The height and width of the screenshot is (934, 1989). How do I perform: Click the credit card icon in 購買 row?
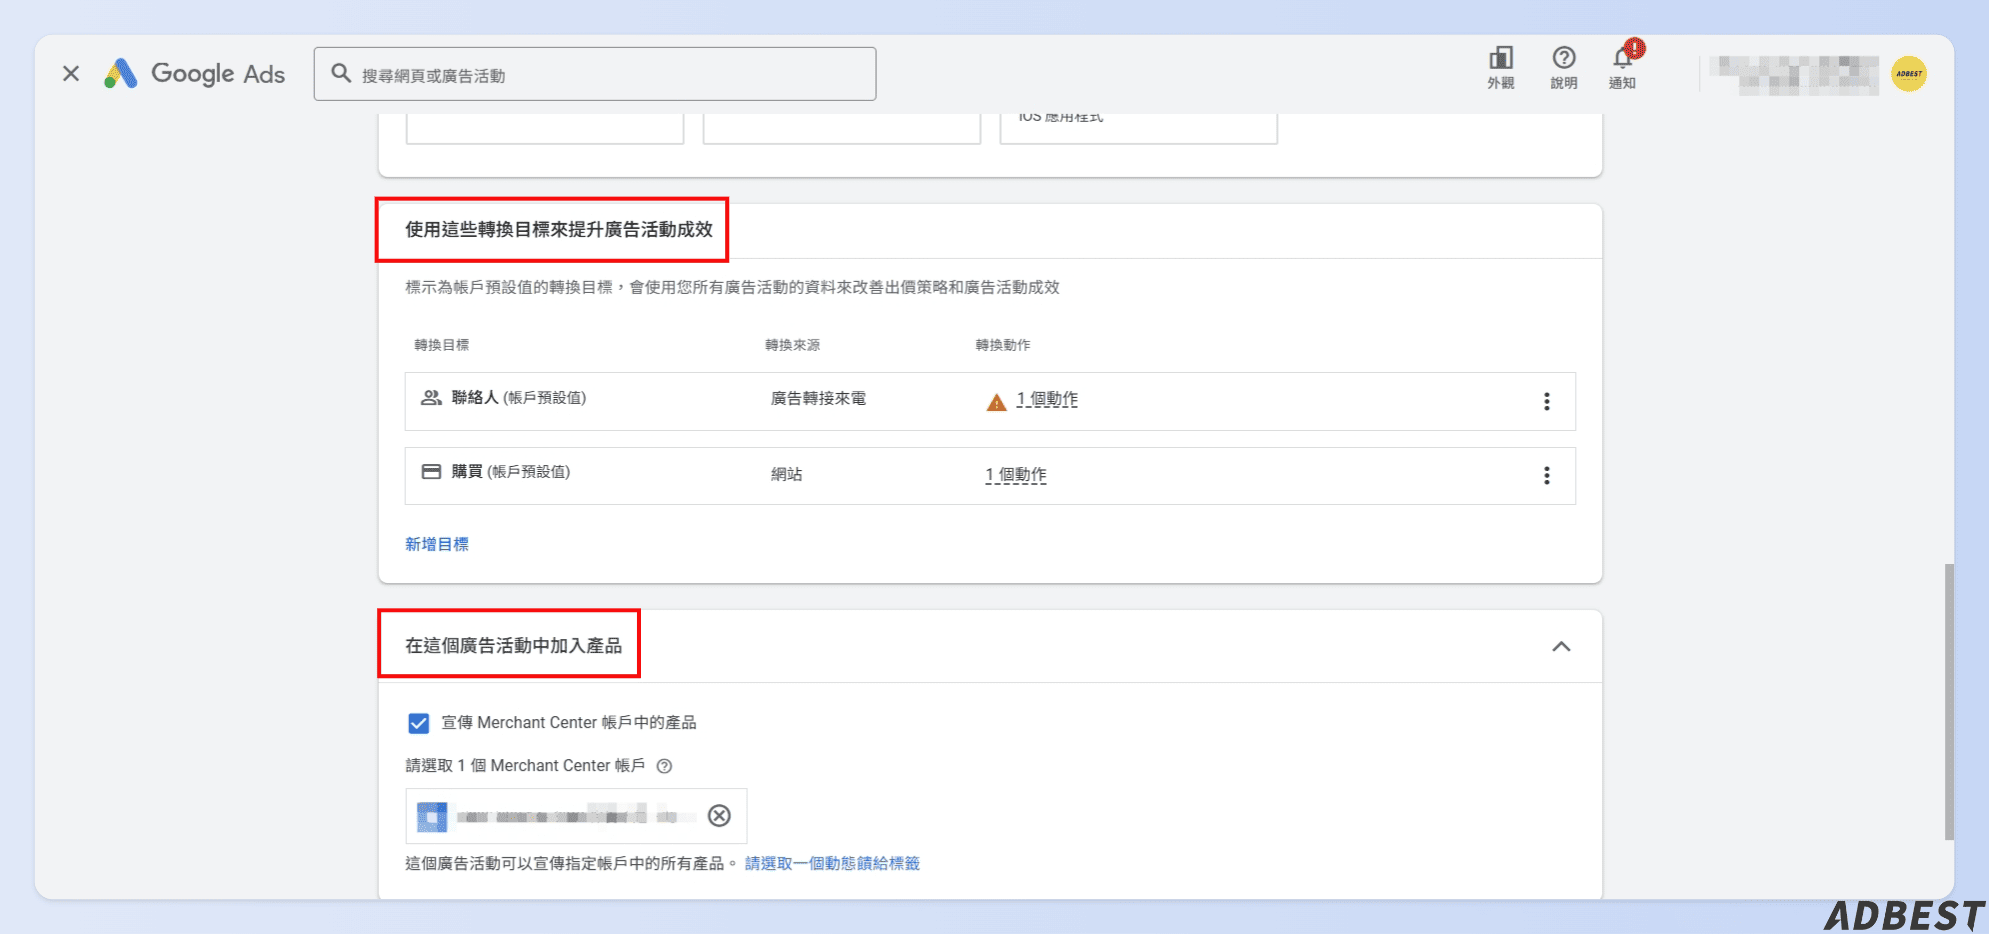pyautogui.click(x=431, y=471)
